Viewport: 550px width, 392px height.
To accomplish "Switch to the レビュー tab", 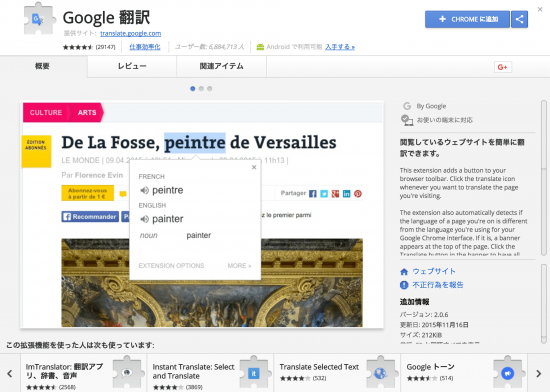I will click(x=132, y=66).
